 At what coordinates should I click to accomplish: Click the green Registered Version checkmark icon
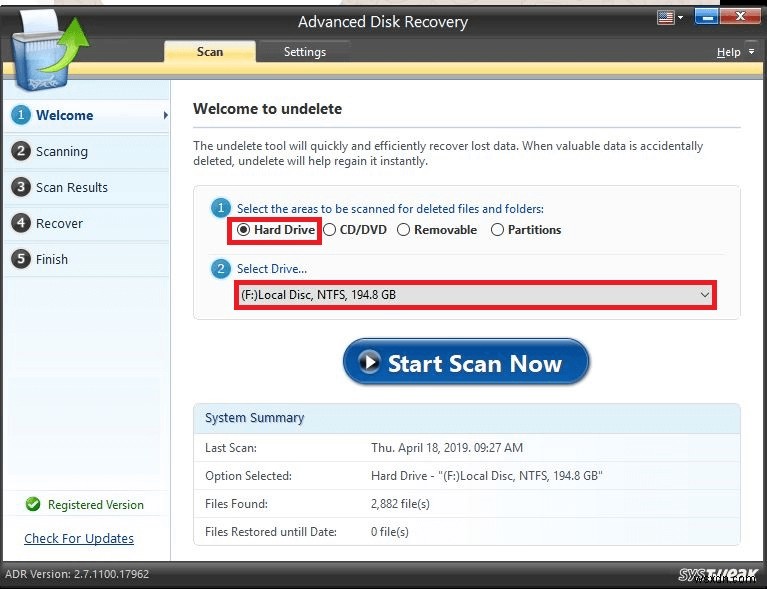pyautogui.click(x=33, y=504)
